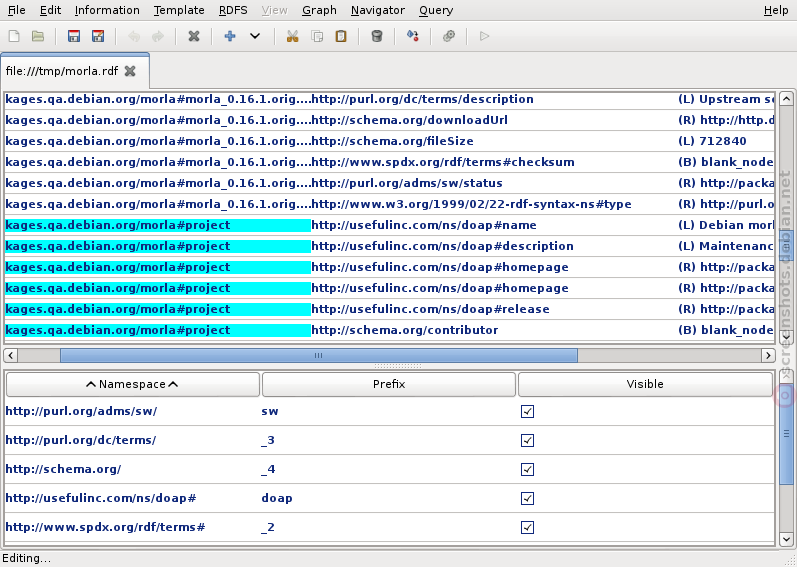Viewport: 797px width, 567px height.
Task: Cut selection with the scissors icon
Action: [292, 36]
